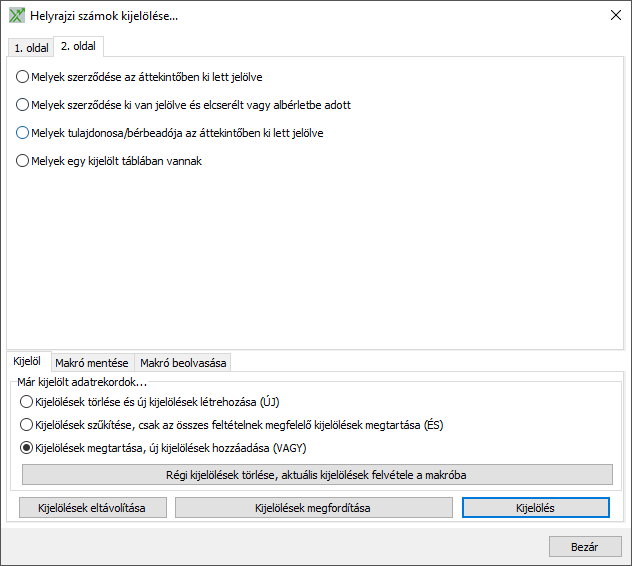The height and width of the screenshot is (566, 632).
Task: Open the '2. oldal' tab
Action: [x=78, y=46]
